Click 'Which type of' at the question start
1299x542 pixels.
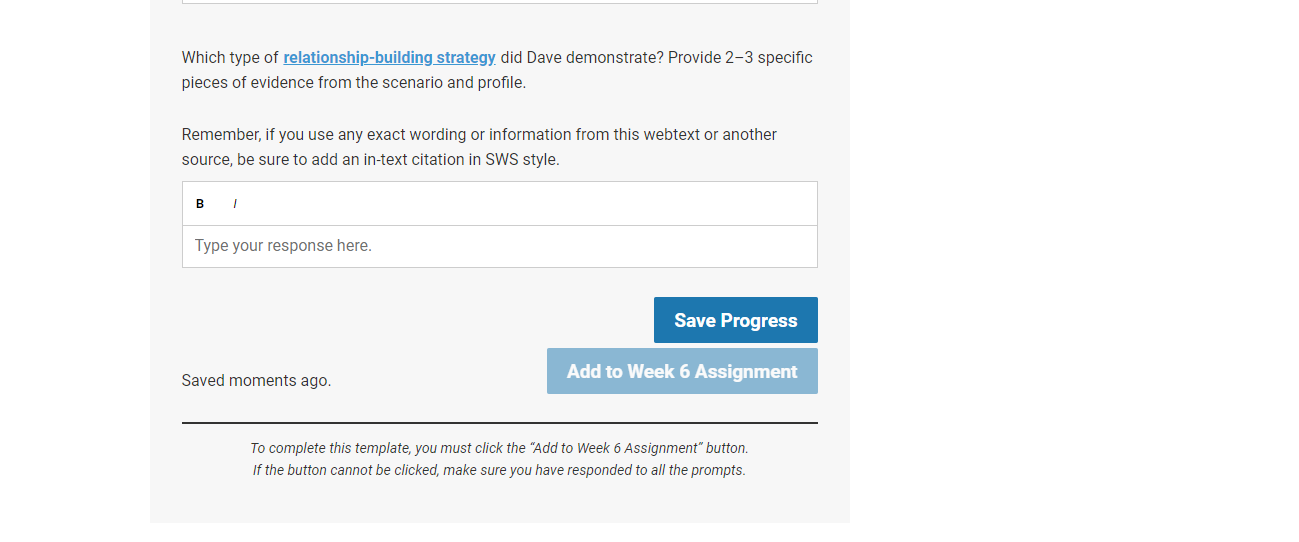click(x=230, y=58)
